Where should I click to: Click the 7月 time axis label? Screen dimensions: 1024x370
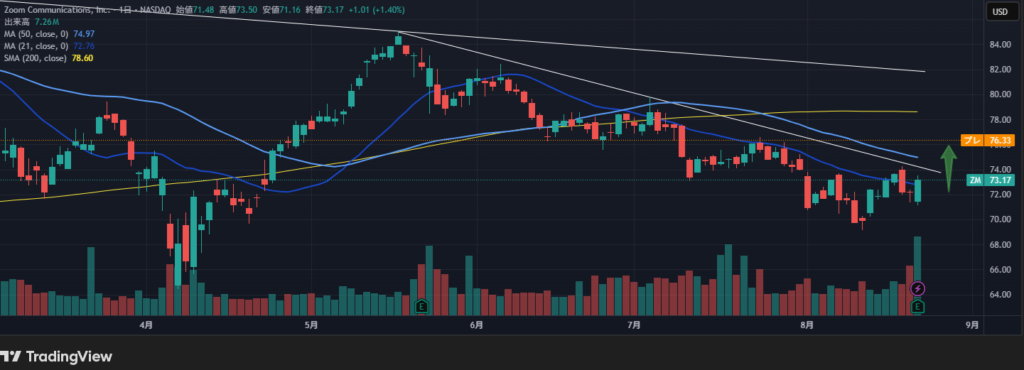coord(633,325)
